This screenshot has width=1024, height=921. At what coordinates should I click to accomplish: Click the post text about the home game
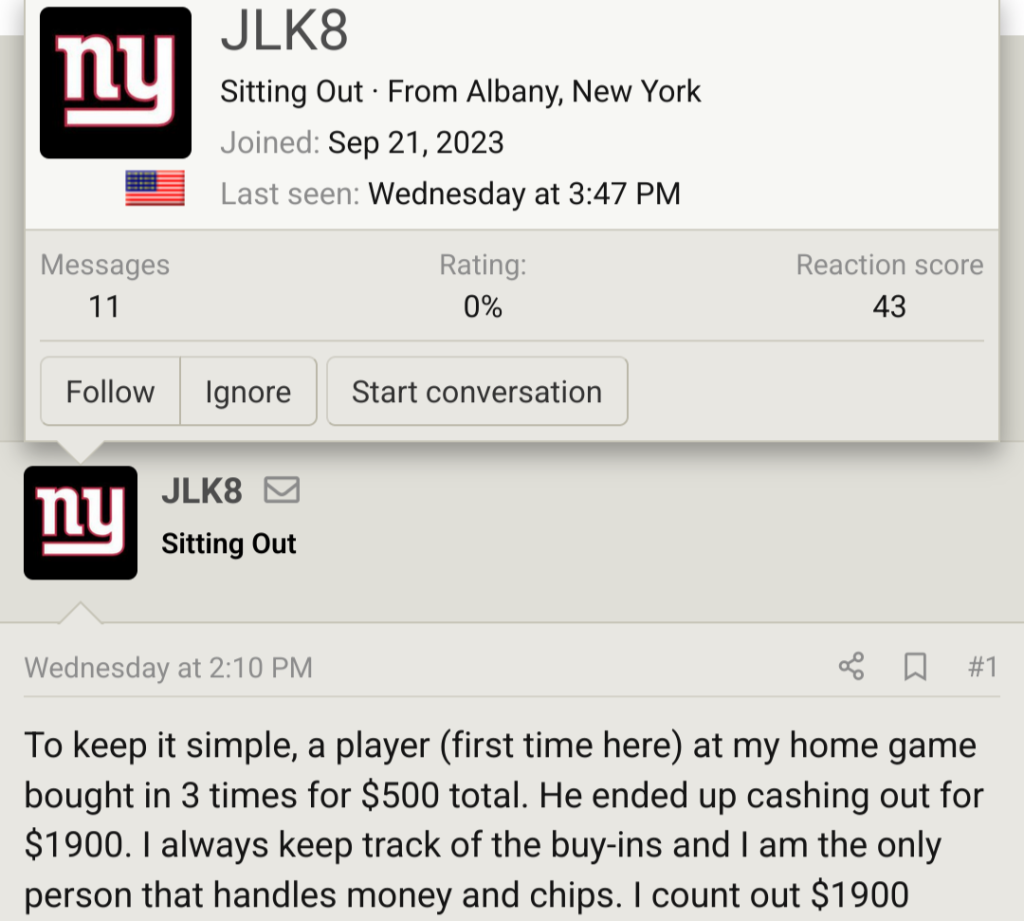500,820
